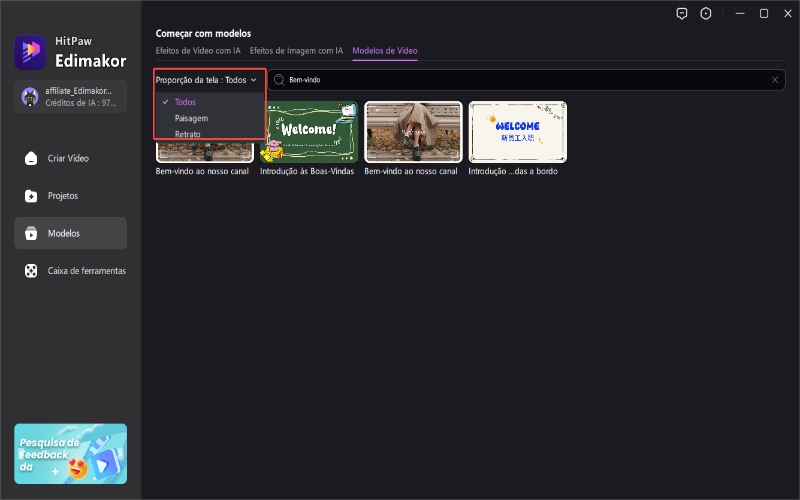Open Caixa de ferramentas film reel icon
This screenshot has height=500, width=800.
tap(31, 271)
